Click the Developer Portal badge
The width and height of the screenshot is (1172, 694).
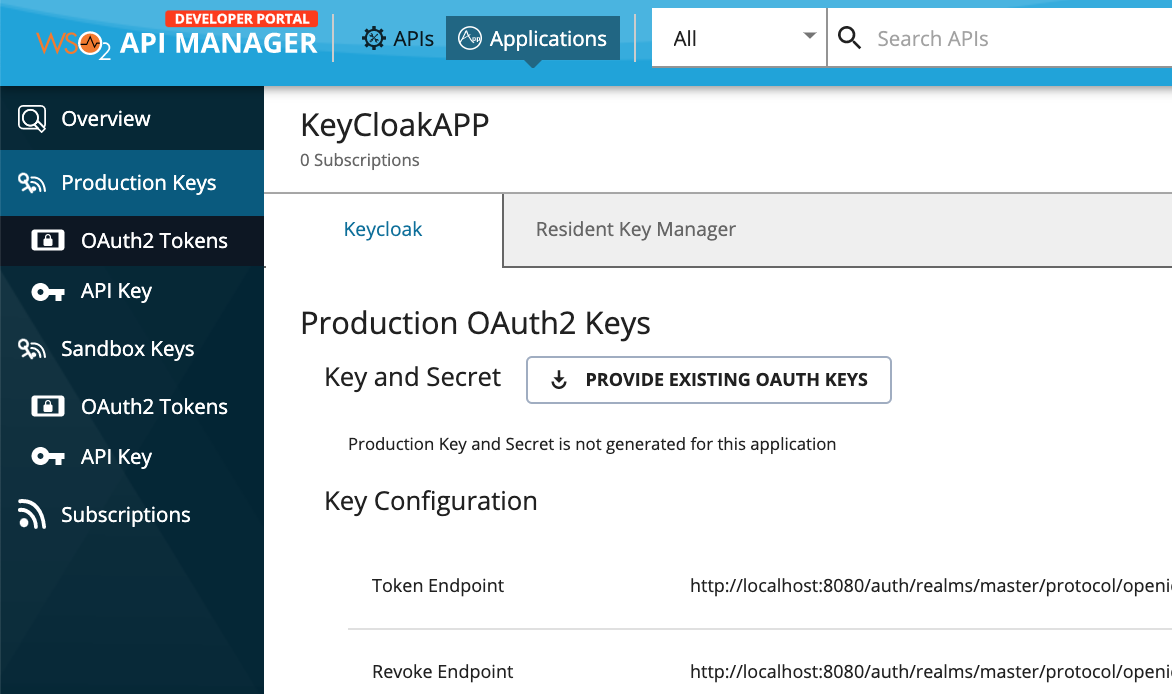[241, 19]
